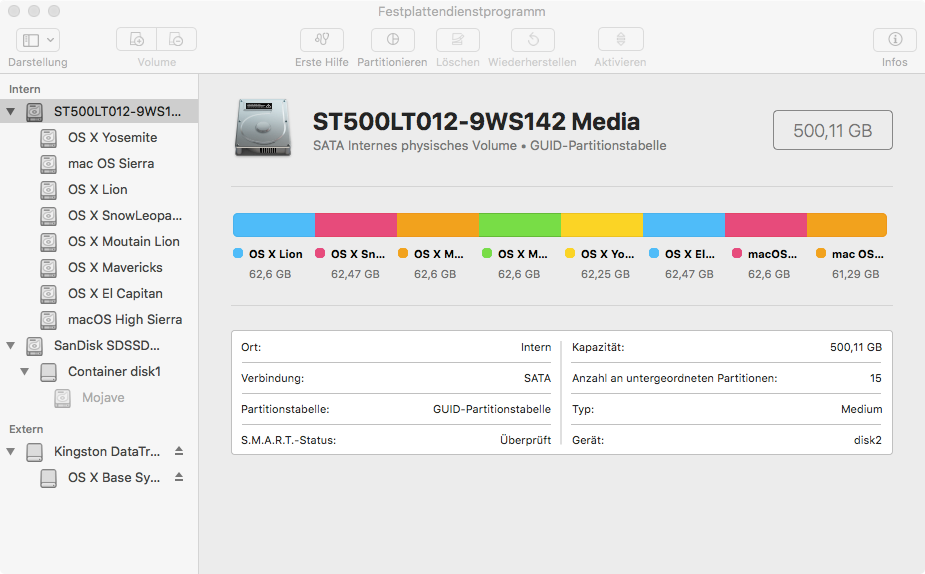Screen dimensions: 925x574
Task: Click the 500,11 GB capacity box
Action: 832,130
